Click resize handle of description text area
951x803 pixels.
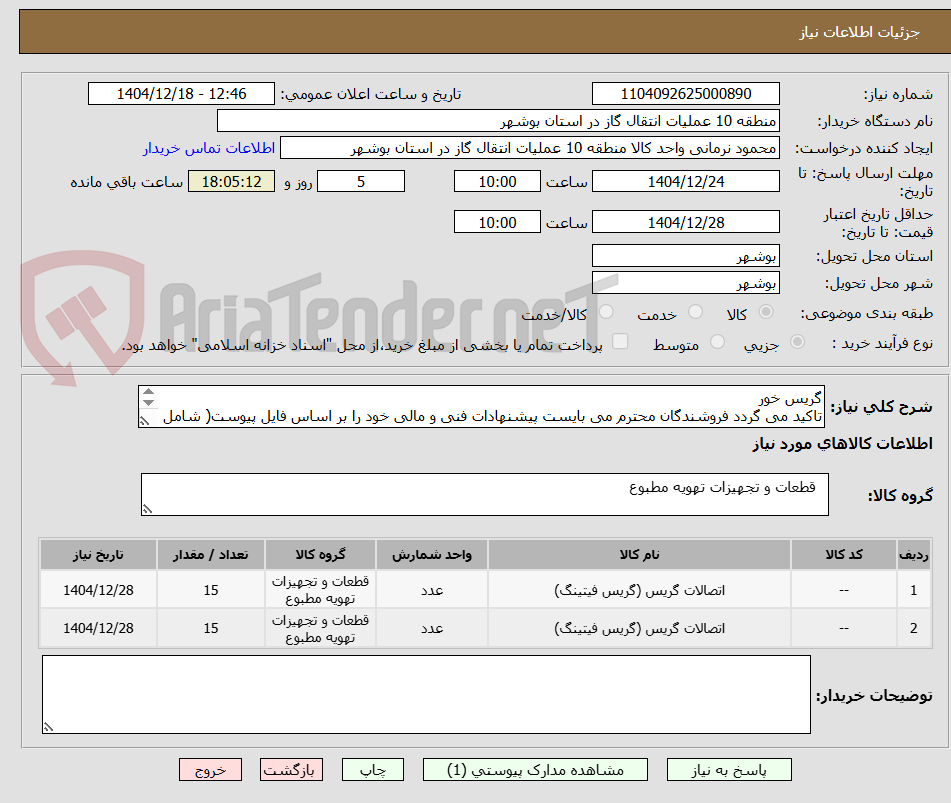(144, 420)
